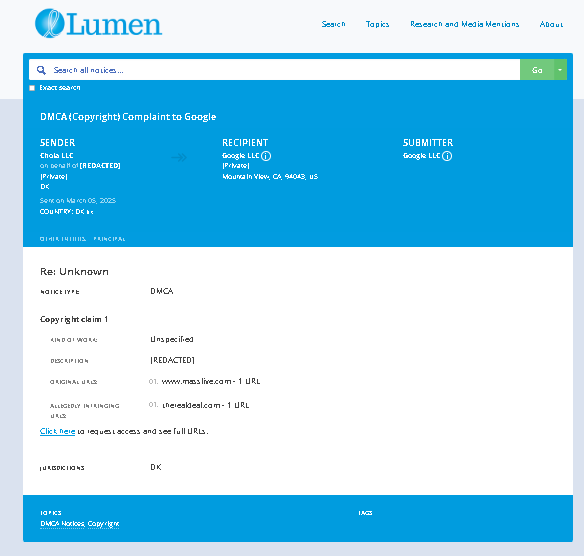Click the double arrow between sender and recipient
Screen dimensions: 584x556
click(x=179, y=158)
